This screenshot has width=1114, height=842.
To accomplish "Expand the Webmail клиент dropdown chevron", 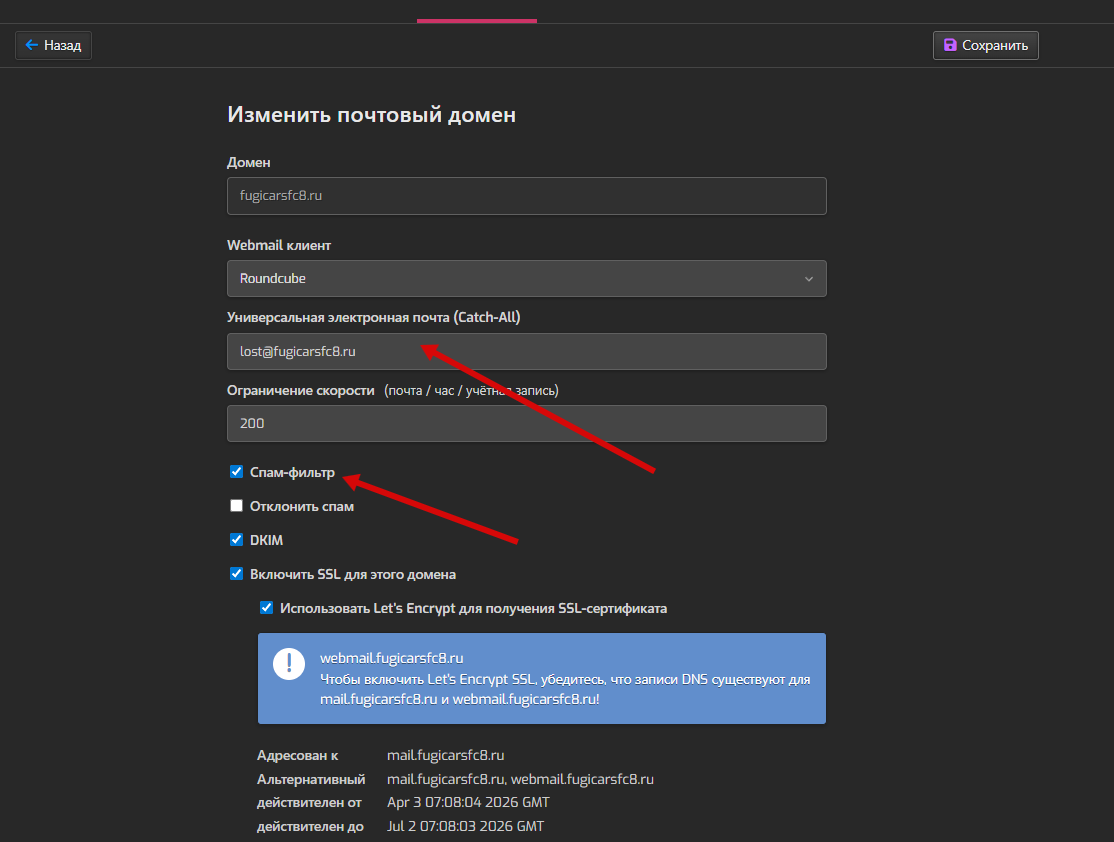I will coord(809,279).
